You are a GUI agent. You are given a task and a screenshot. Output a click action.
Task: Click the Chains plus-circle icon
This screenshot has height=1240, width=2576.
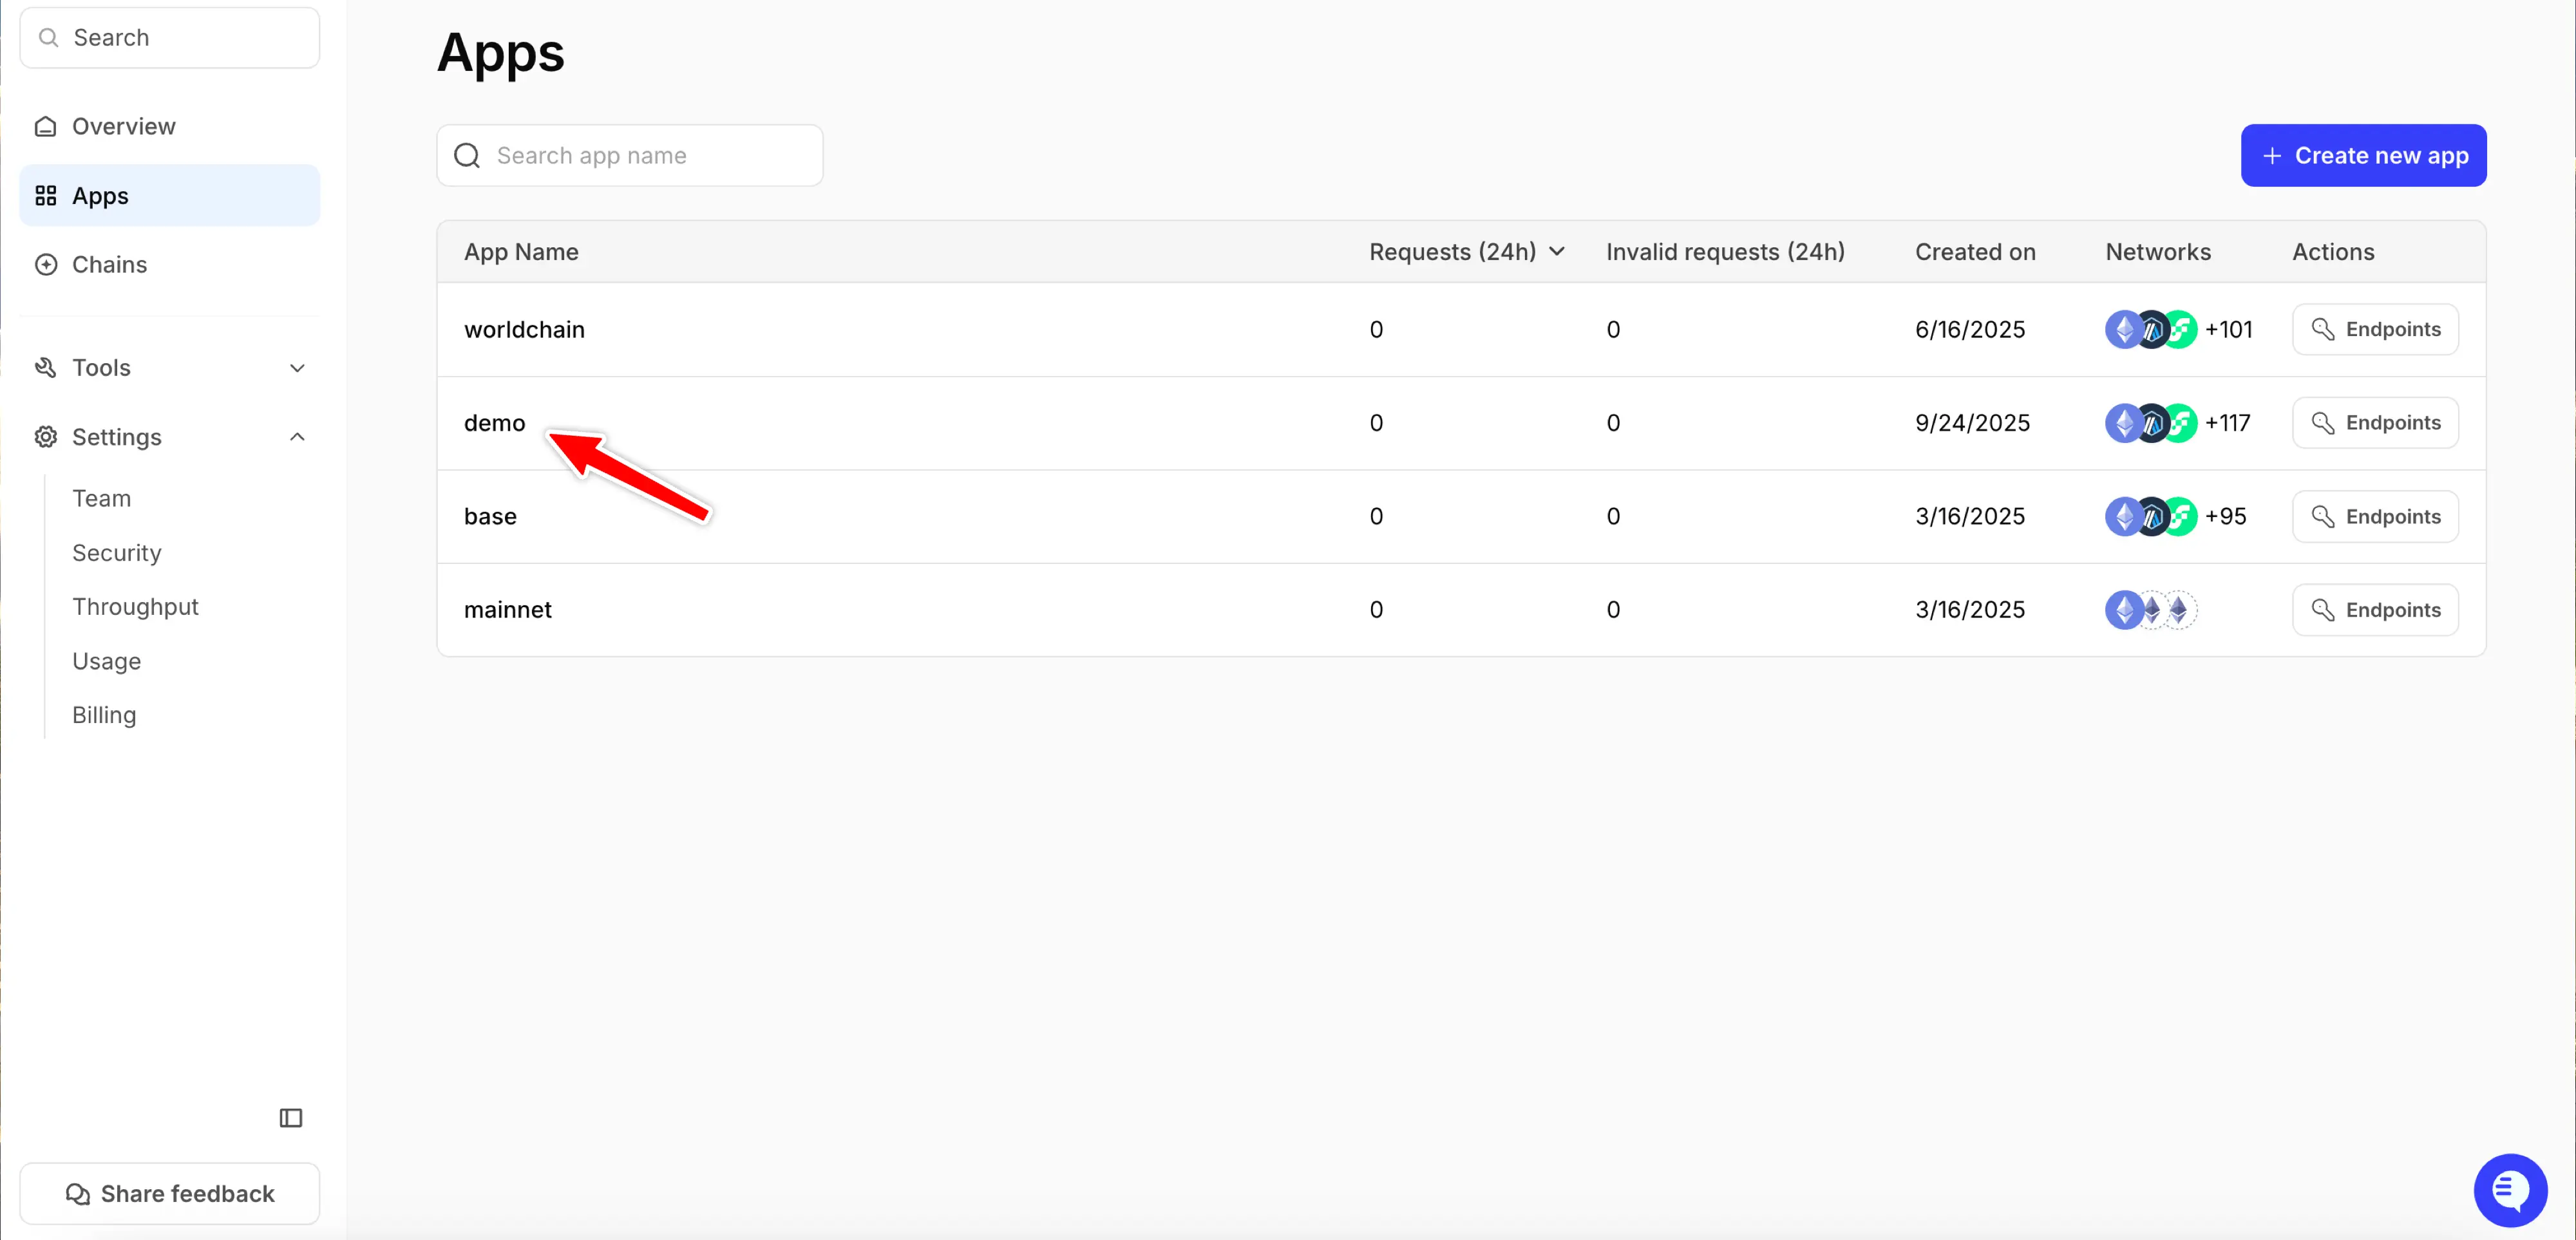tap(45, 264)
